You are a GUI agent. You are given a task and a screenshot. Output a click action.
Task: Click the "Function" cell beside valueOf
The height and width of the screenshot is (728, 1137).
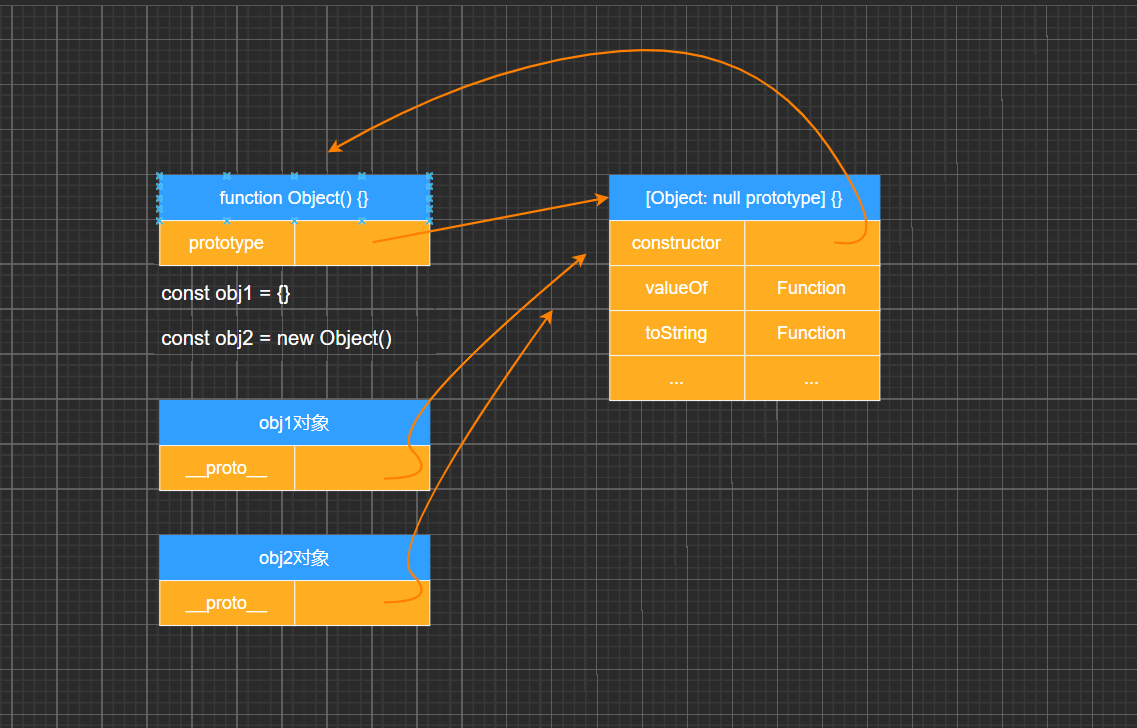(x=811, y=287)
